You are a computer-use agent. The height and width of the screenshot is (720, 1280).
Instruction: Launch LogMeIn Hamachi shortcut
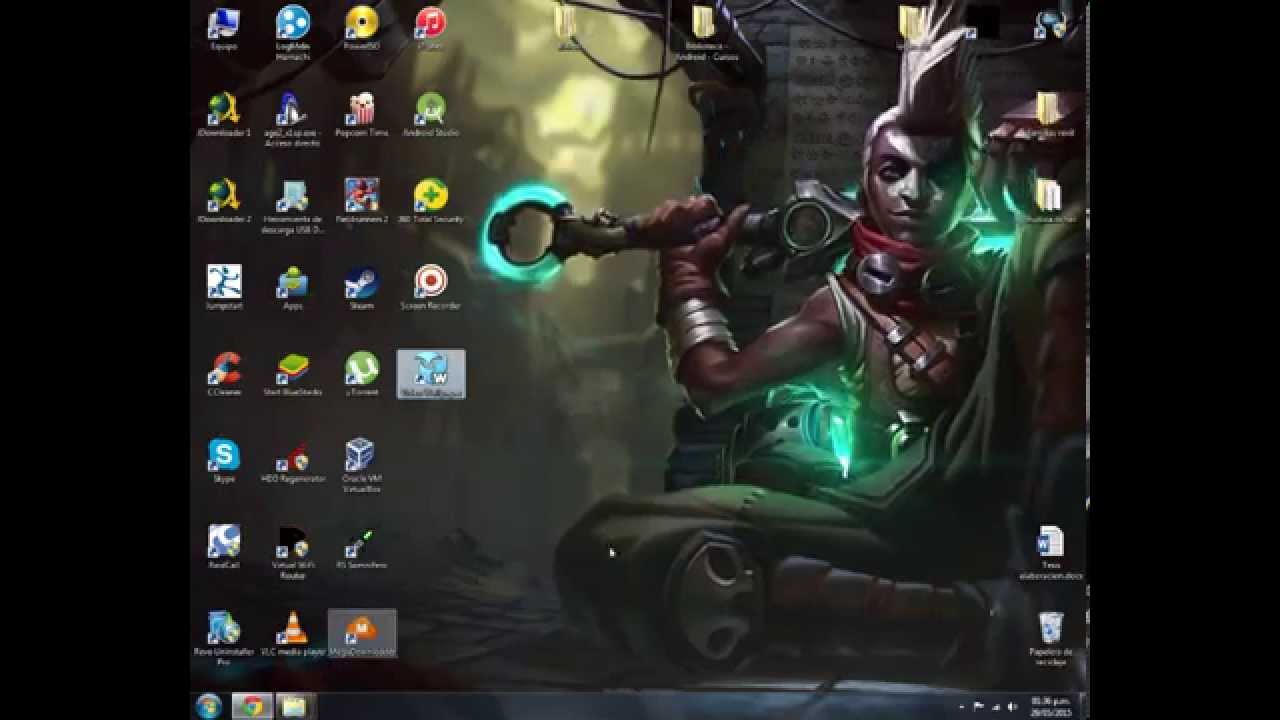(x=293, y=32)
